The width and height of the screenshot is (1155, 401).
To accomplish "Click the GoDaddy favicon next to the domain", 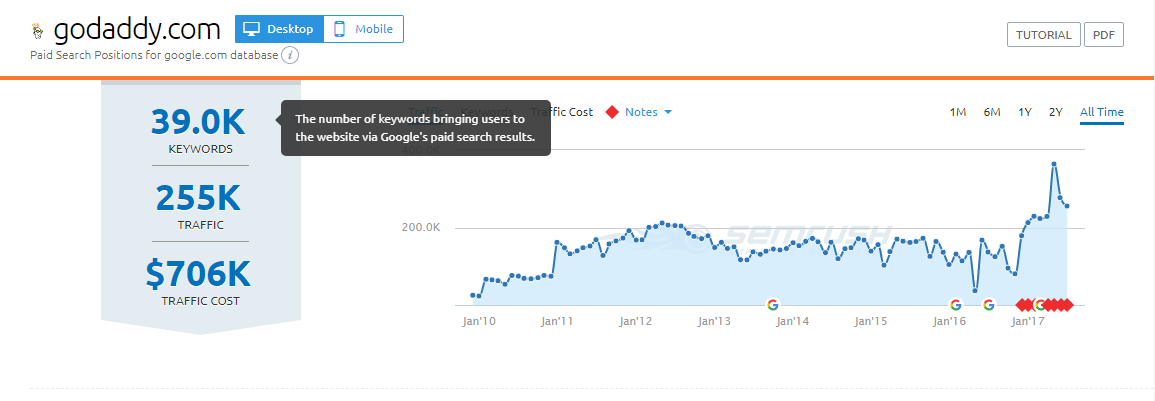I will [x=38, y=30].
